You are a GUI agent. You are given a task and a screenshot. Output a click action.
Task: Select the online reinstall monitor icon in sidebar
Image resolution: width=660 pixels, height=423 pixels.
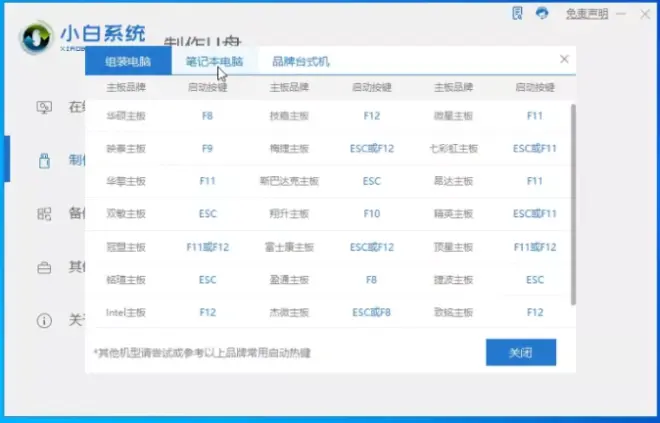coord(44,107)
